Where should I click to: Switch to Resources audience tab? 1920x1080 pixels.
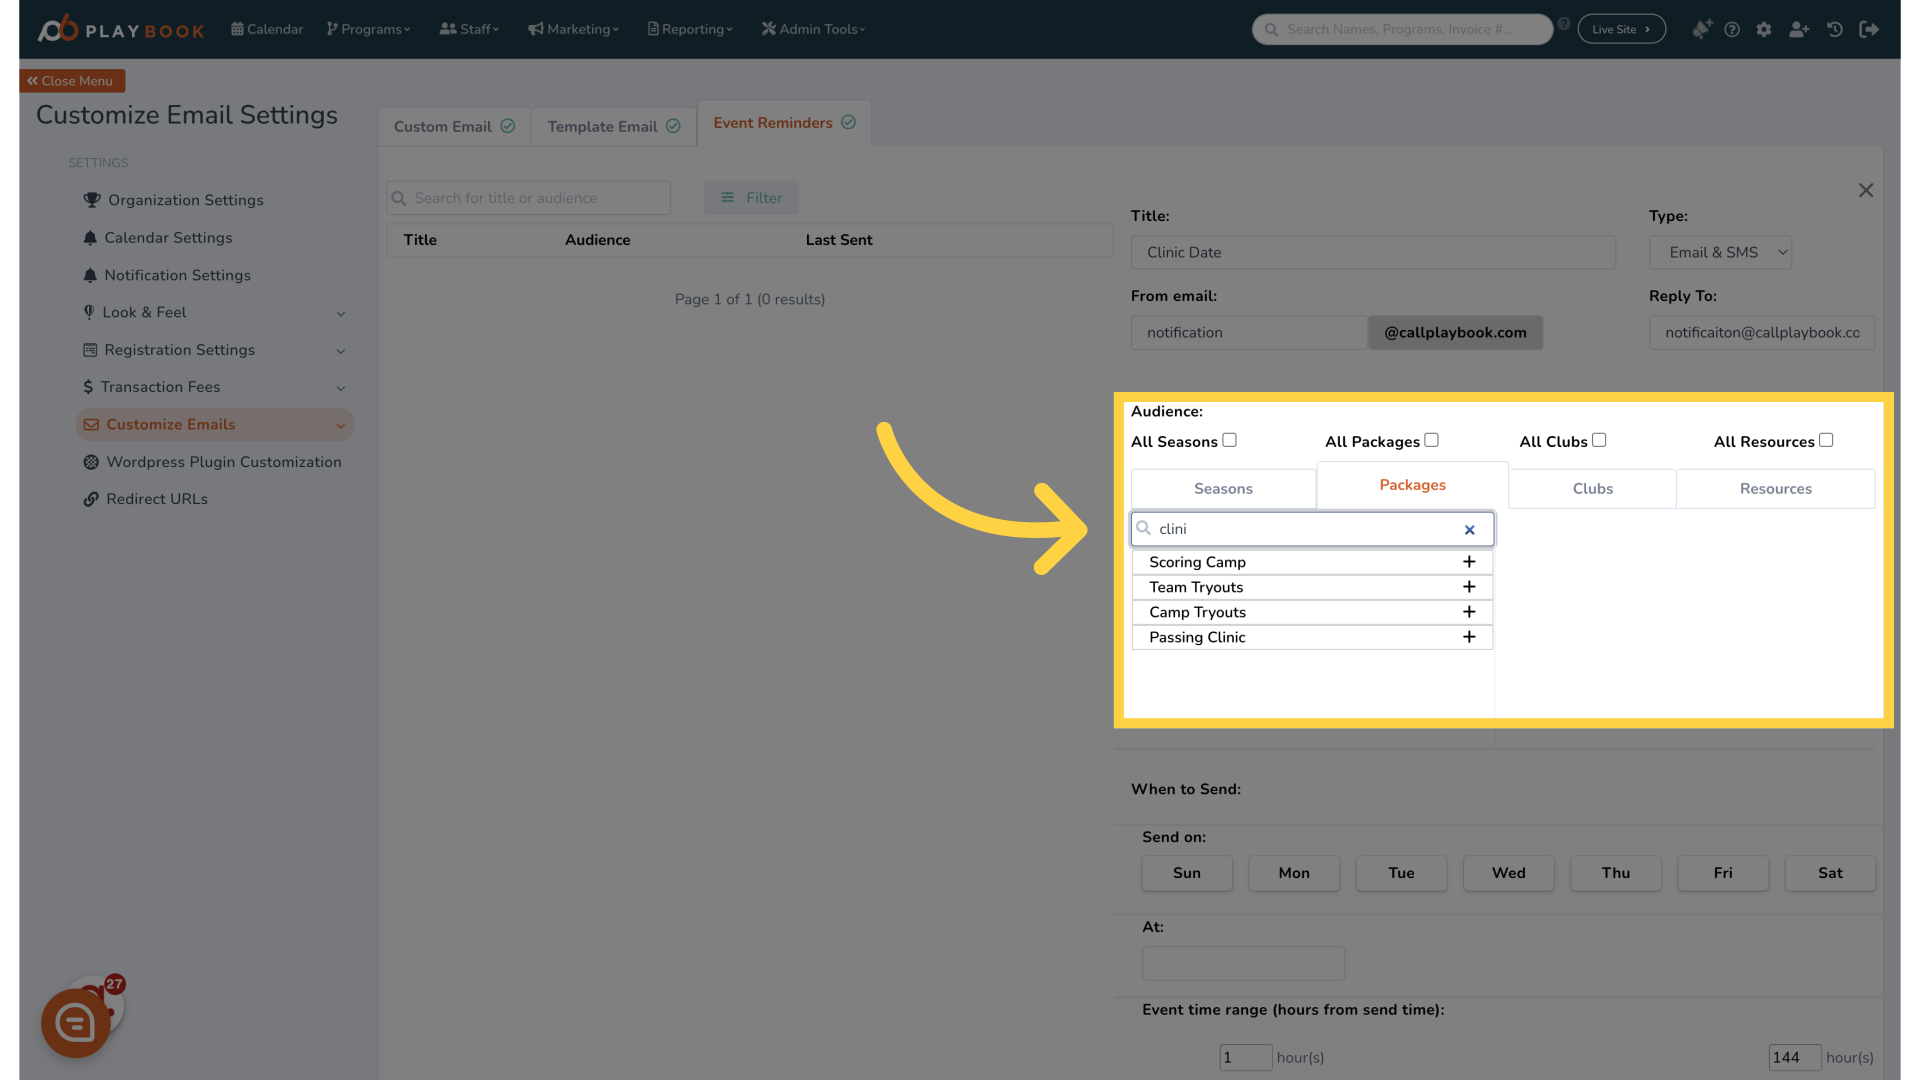[1775, 489]
